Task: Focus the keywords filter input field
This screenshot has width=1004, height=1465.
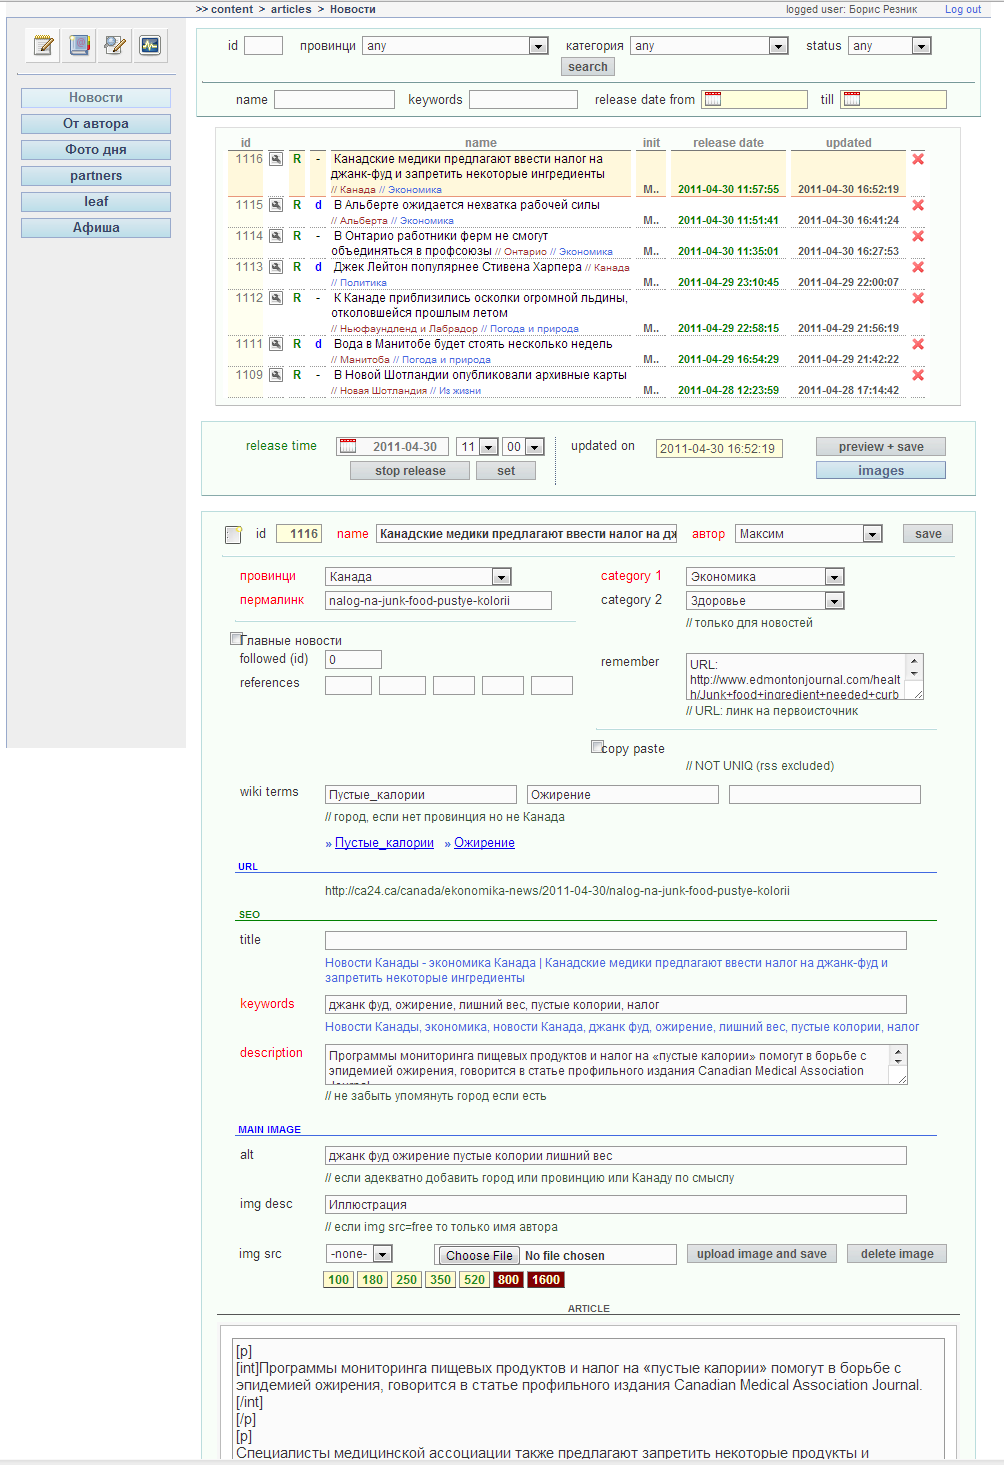Action: (523, 100)
